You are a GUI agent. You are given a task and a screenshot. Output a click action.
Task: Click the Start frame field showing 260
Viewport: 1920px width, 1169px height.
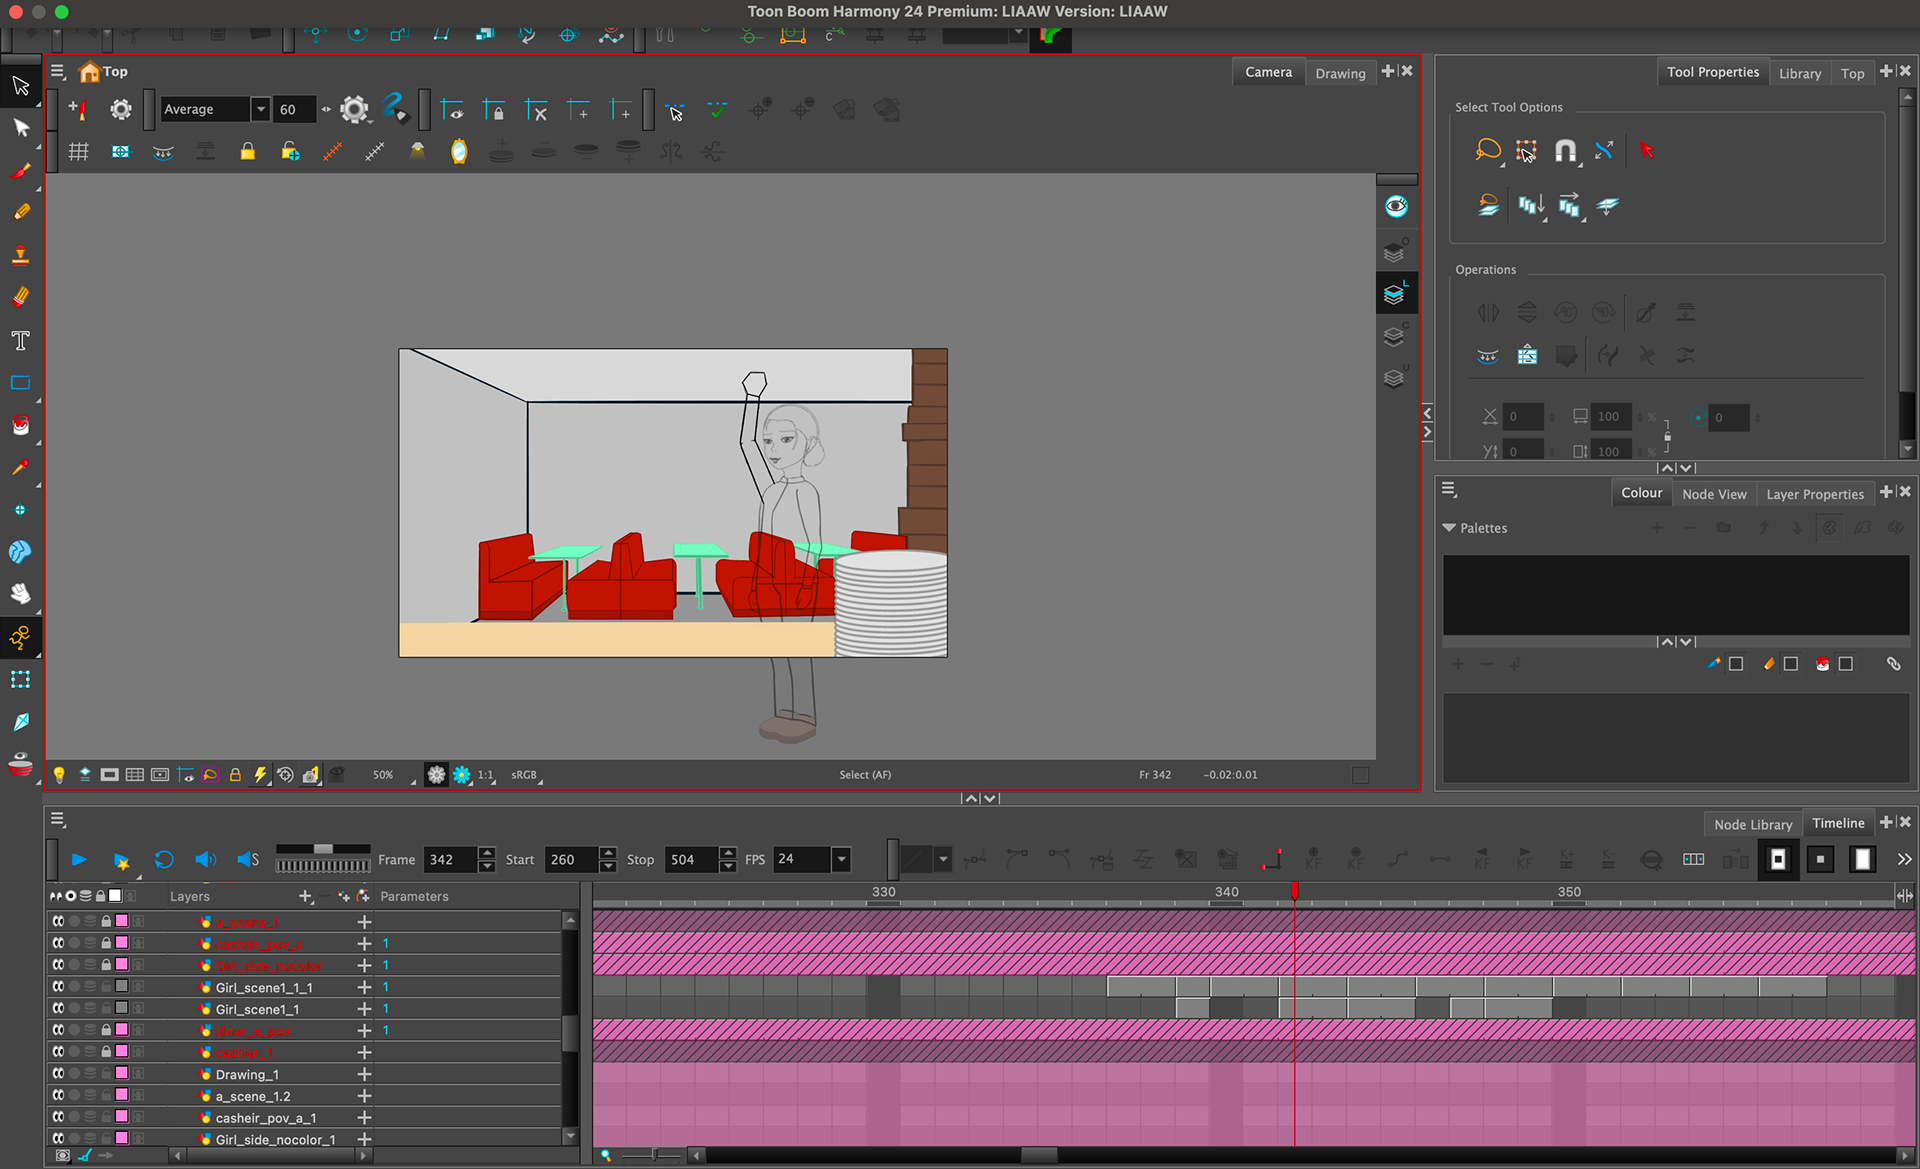pyautogui.click(x=572, y=859)
